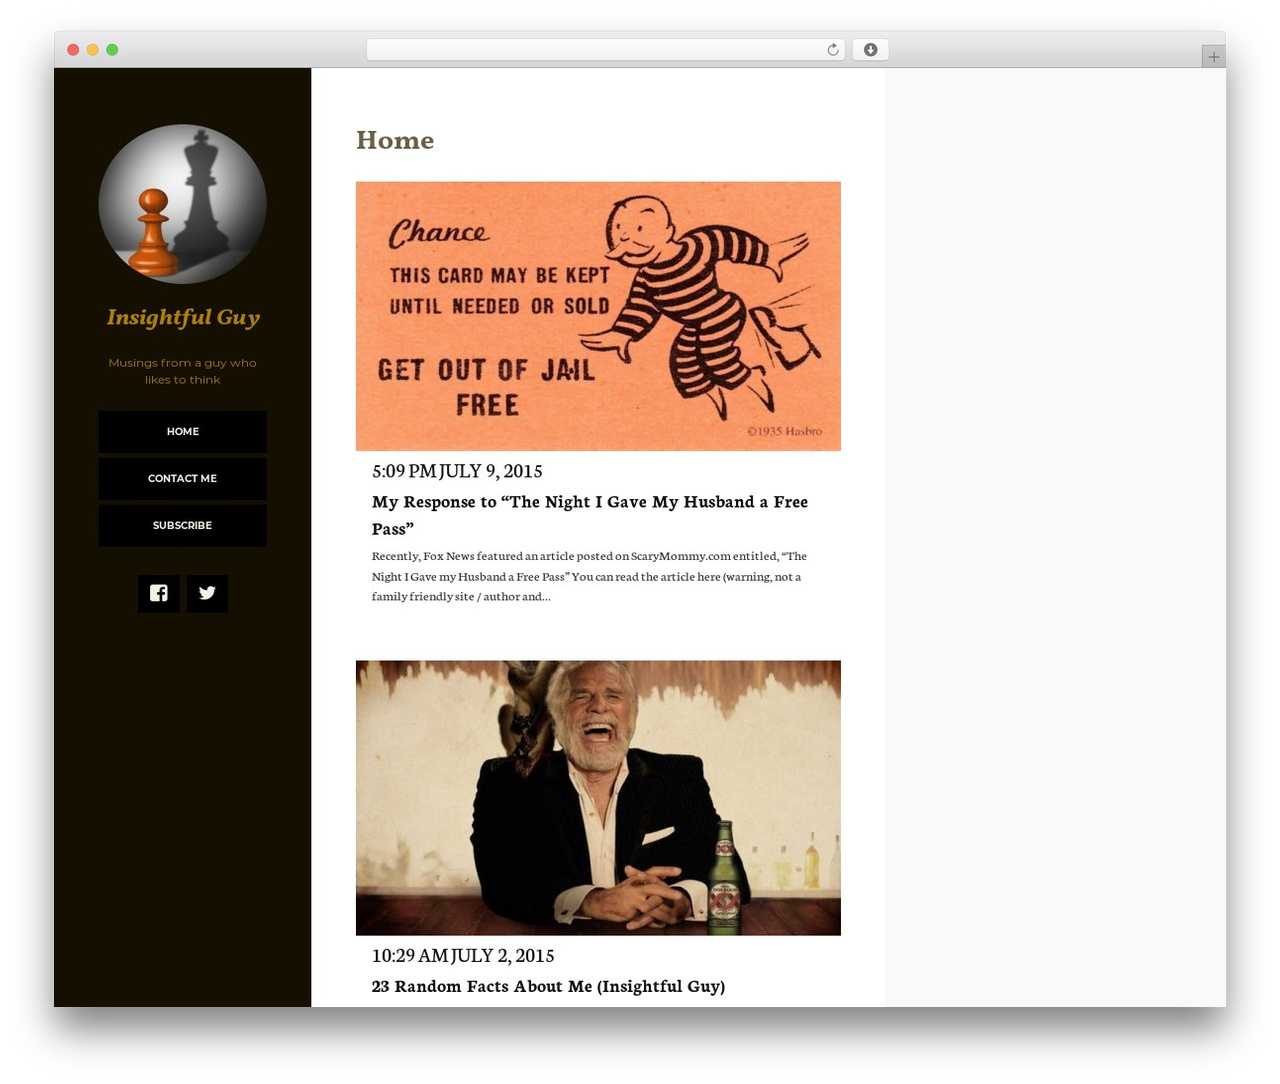Open the CONTACT ME menu item

[x=182, y=478]
